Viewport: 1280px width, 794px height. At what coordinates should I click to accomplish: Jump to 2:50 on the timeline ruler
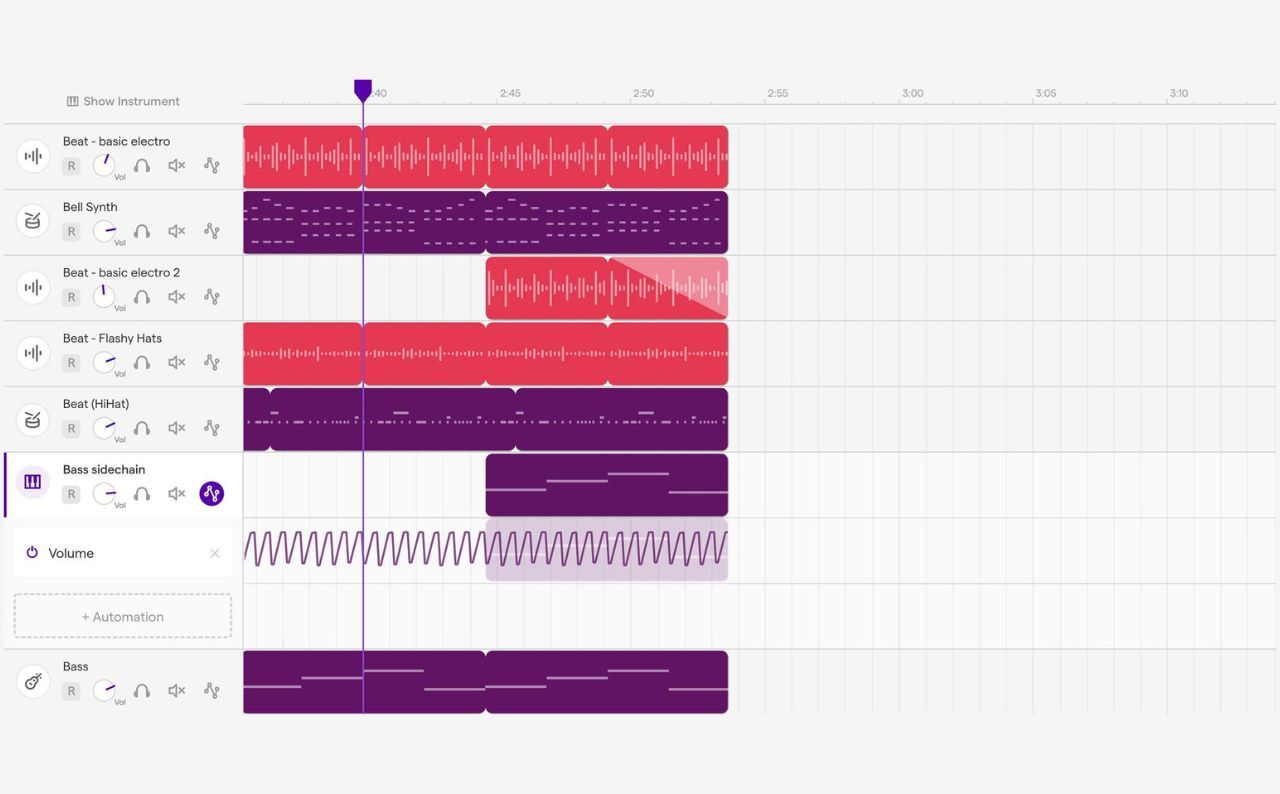(643, 93)
